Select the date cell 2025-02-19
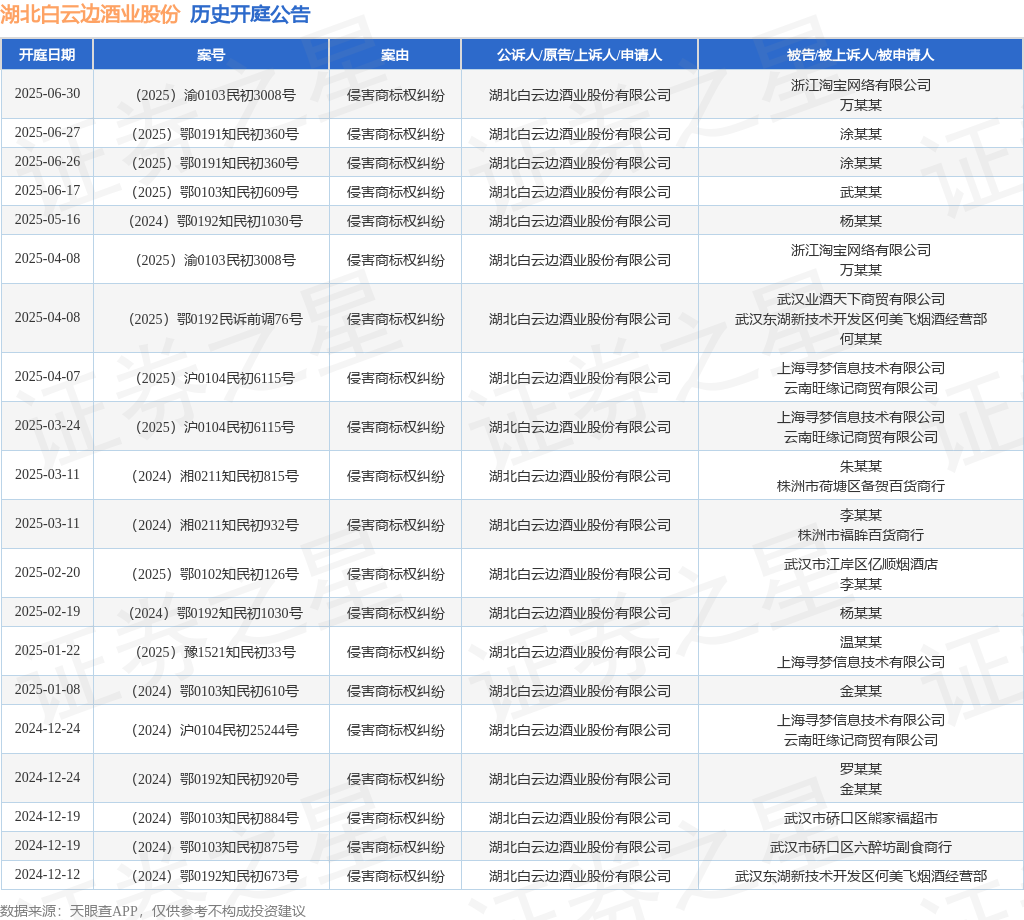The image size is (1024, 920). [x=48, y=612]
